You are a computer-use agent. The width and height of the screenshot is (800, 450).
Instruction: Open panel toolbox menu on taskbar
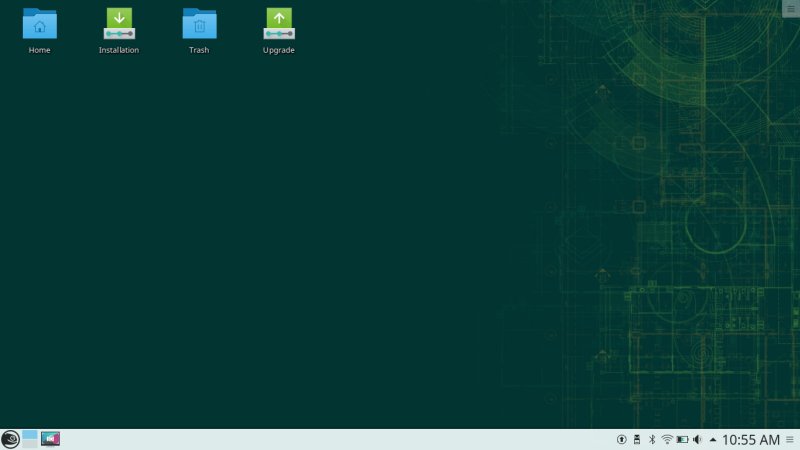point(790,439)
